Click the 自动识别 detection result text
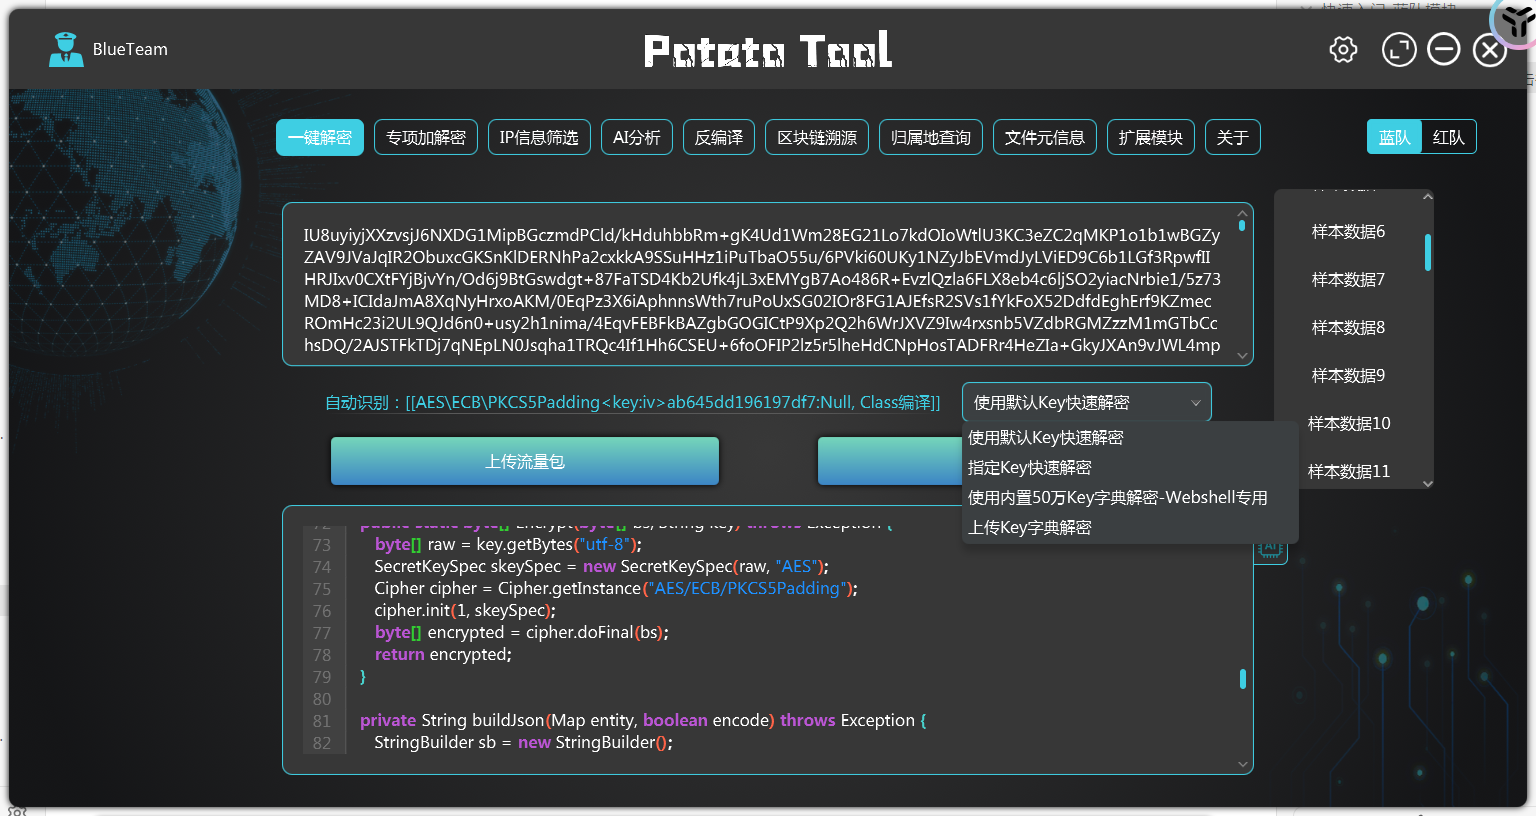1536x816 pixels. point(633,402)
